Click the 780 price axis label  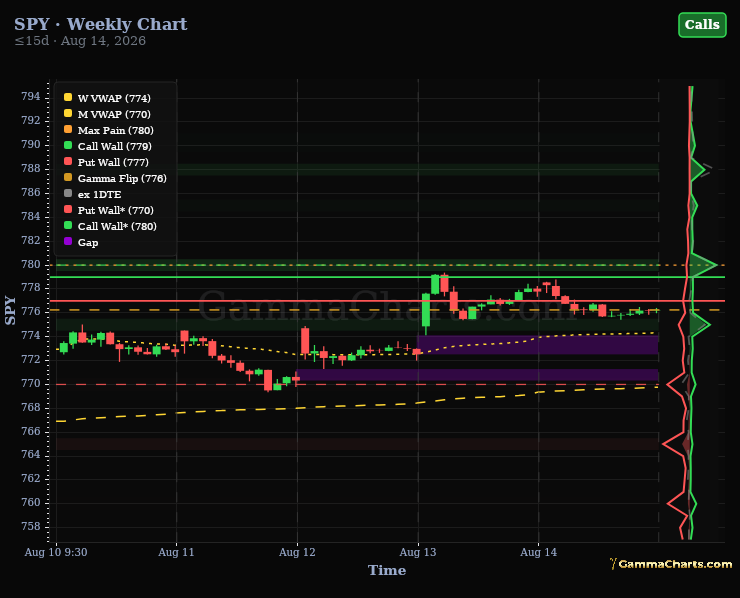(x=31, y=264)
